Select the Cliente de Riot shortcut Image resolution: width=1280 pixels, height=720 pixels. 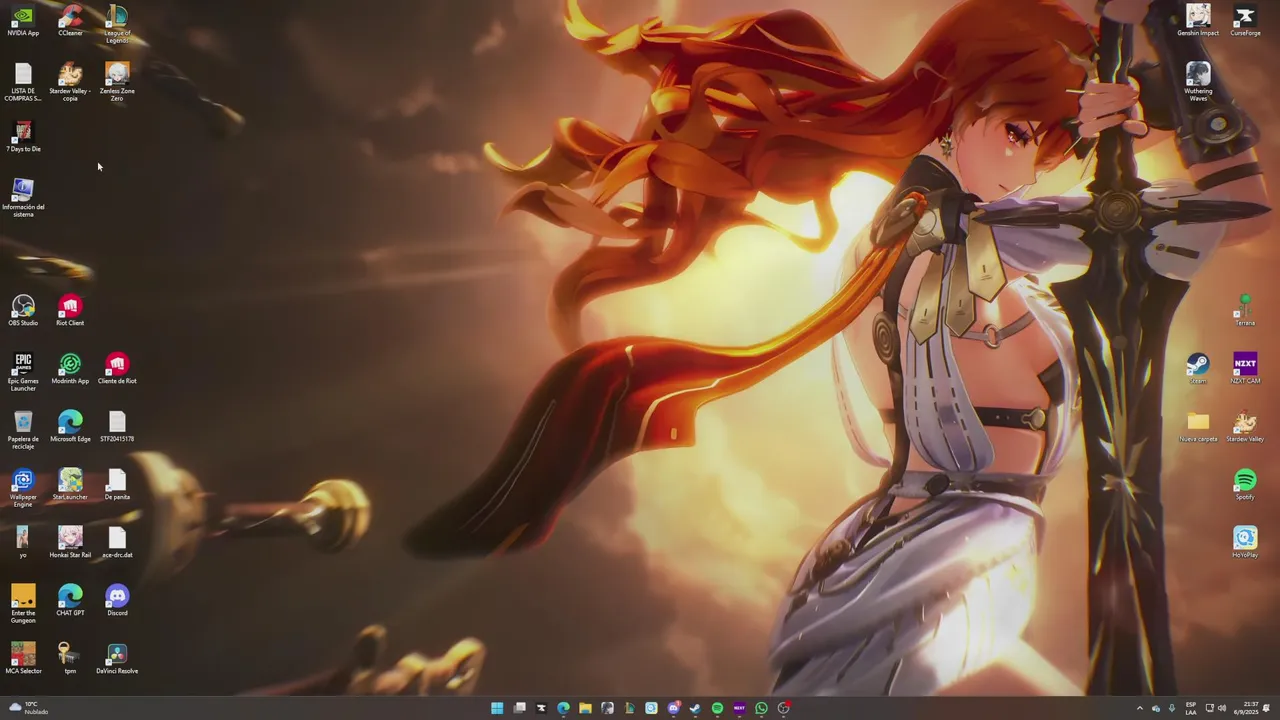coord(117,369)
